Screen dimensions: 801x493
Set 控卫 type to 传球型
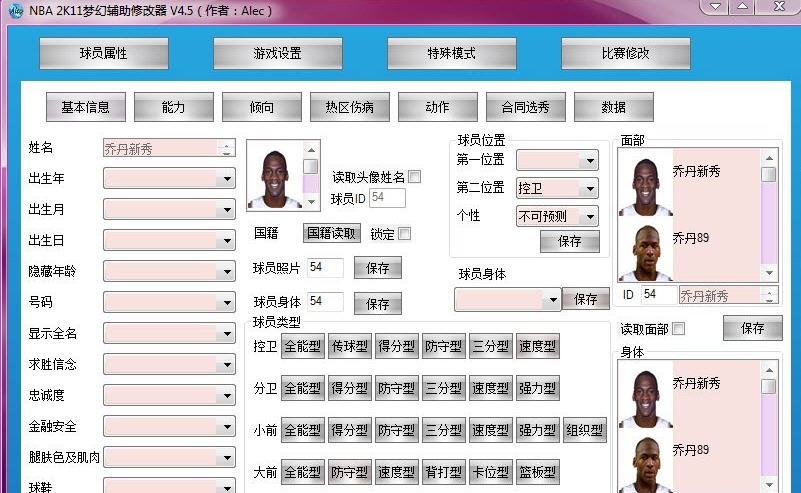[350, 347]
